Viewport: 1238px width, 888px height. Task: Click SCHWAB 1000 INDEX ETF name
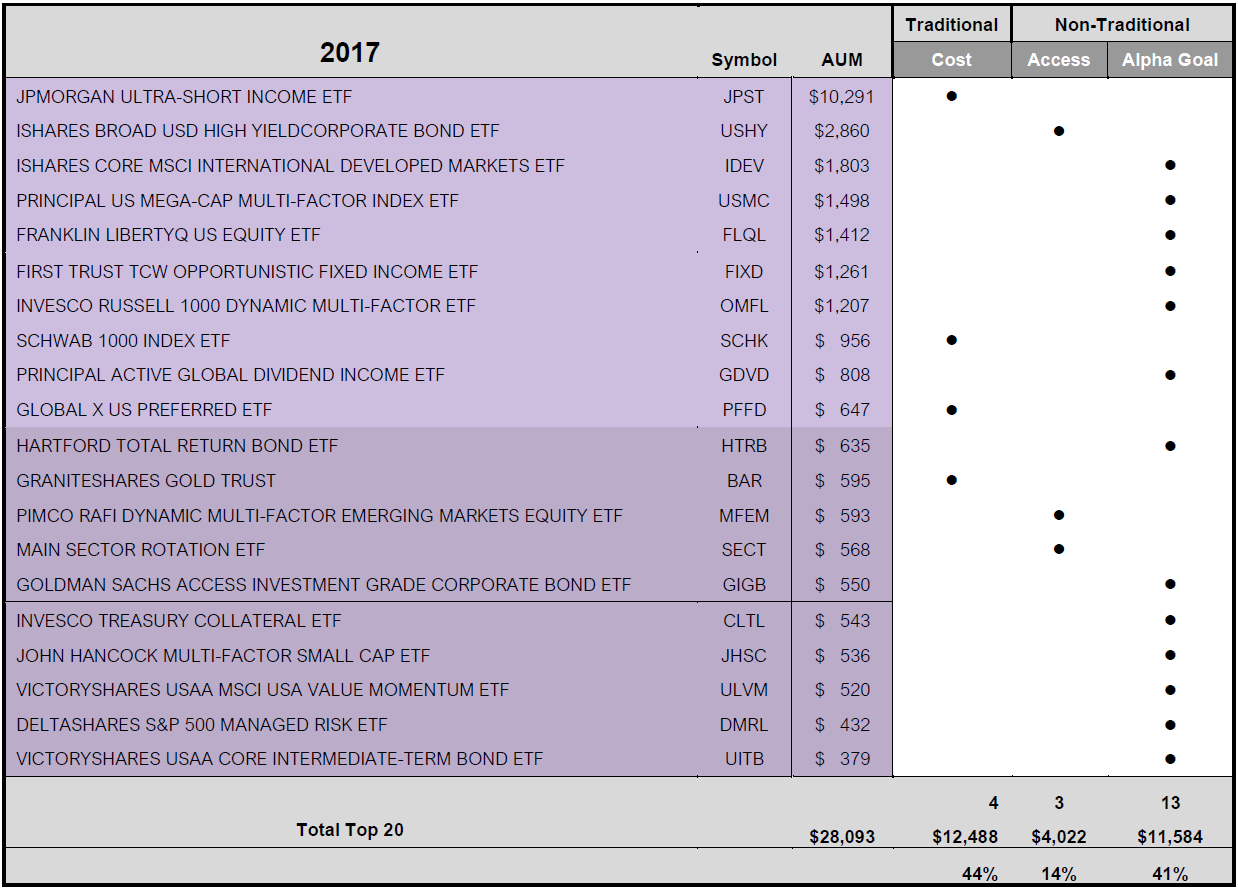click(123, 341)
